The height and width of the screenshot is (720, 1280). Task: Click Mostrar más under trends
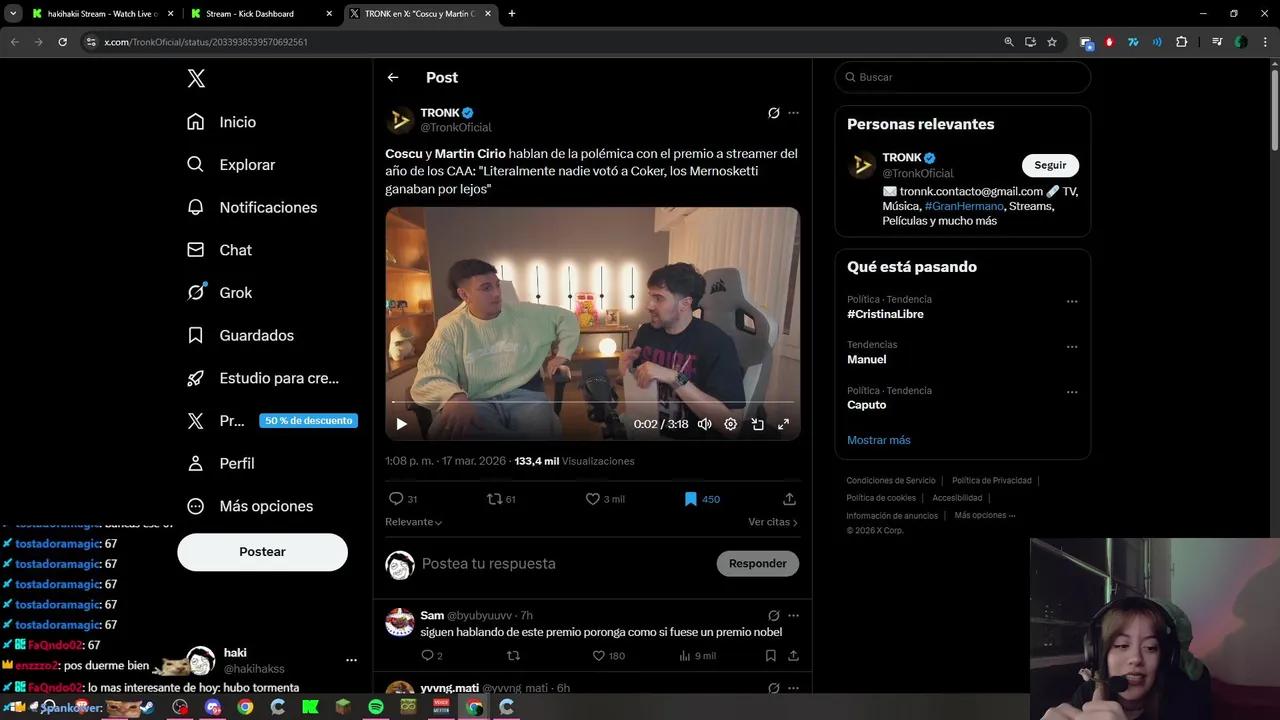pos(879,440)
